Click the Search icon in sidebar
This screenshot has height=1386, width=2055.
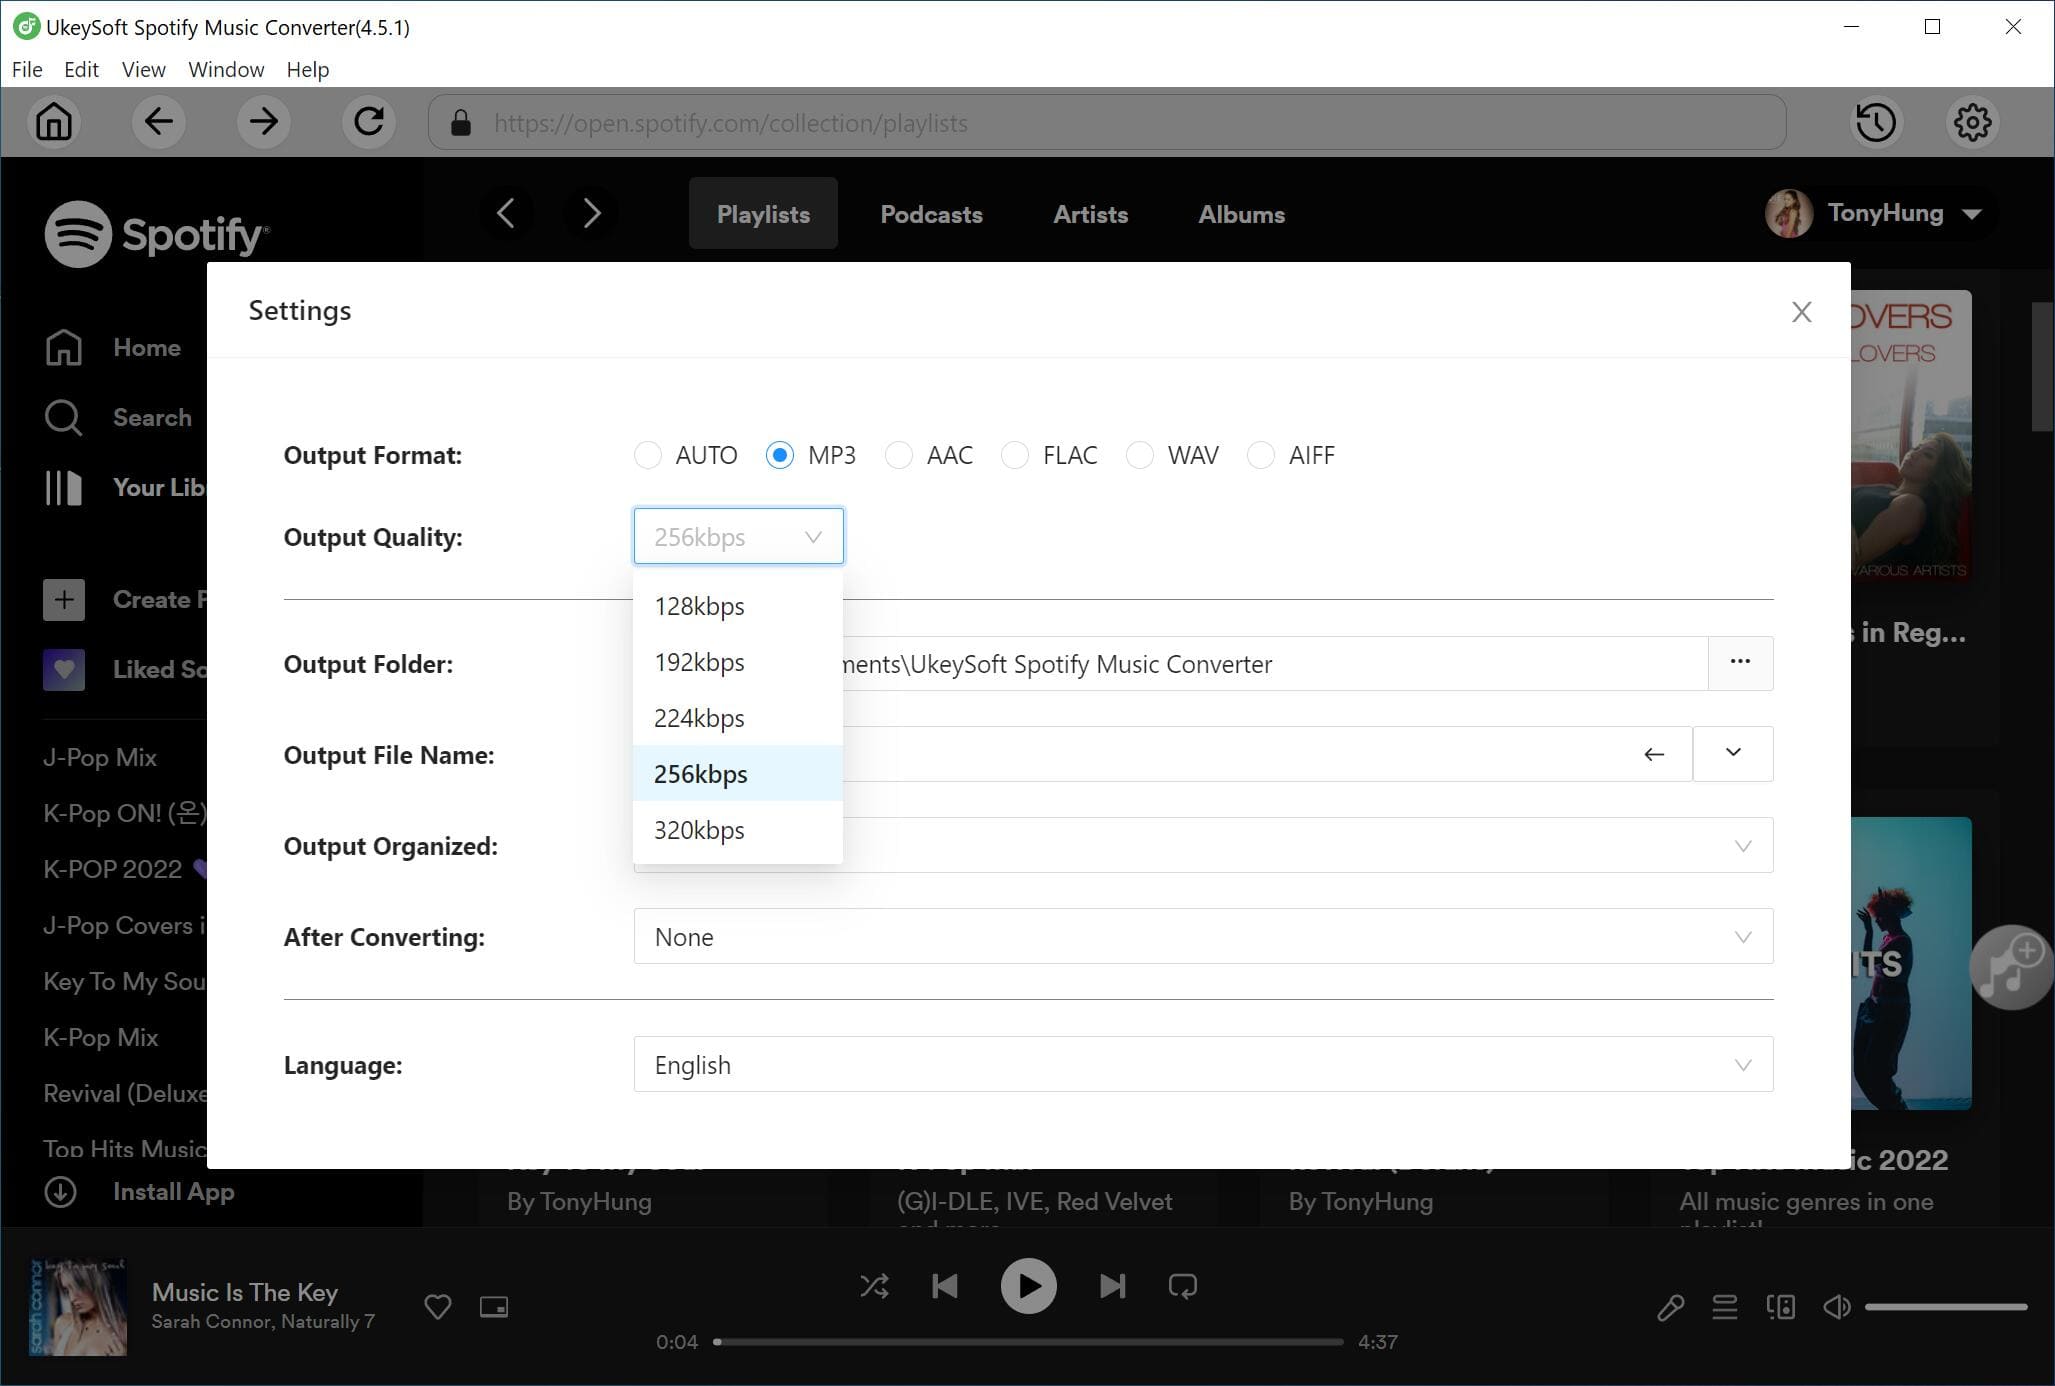coord(62,416)
